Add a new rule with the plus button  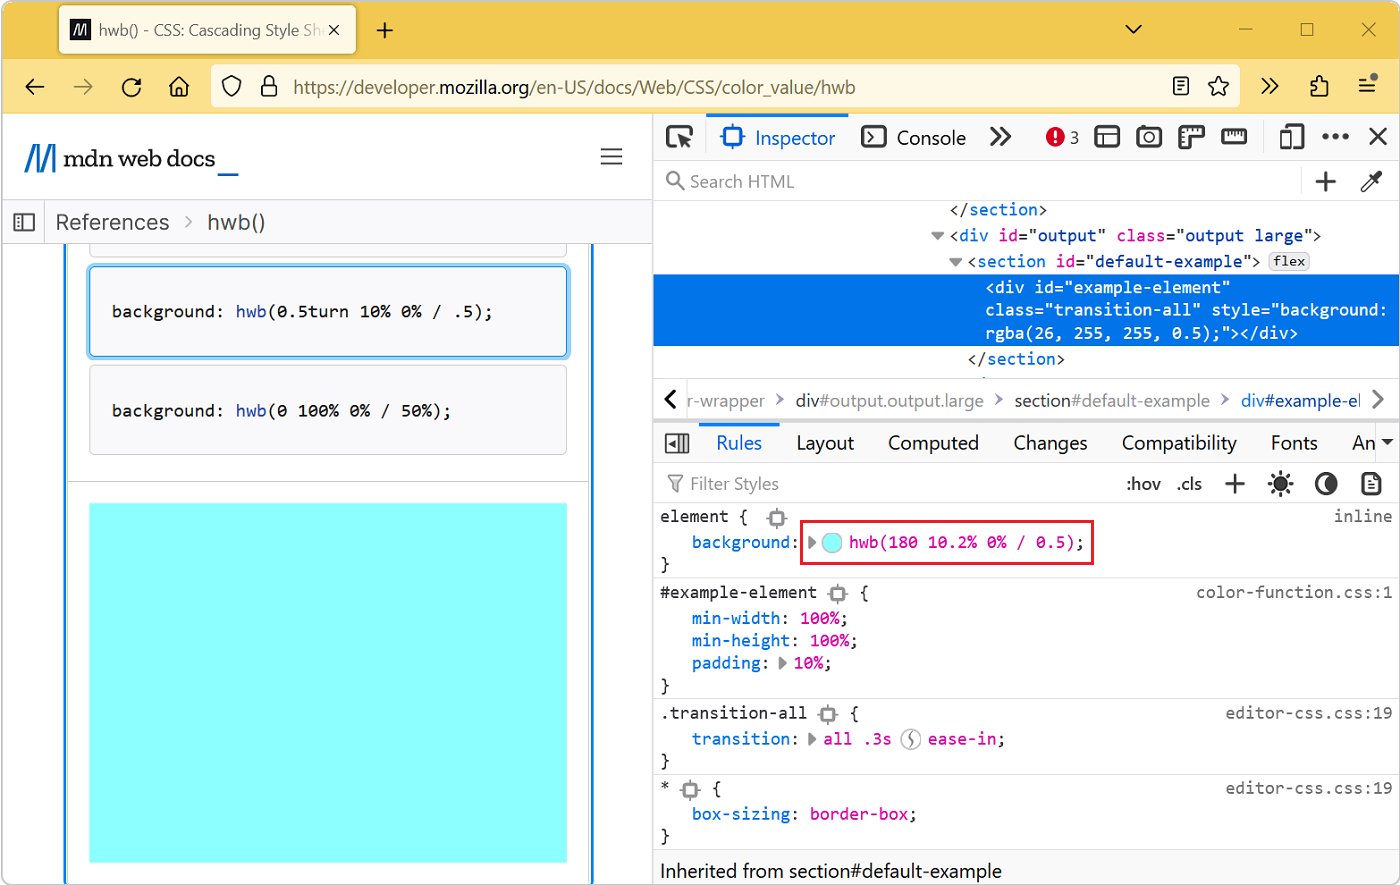point(1234,483)
